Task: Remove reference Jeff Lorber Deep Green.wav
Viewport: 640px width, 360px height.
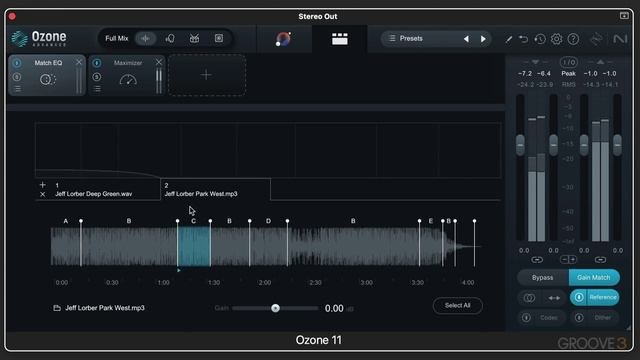Action: click(42, 194)
